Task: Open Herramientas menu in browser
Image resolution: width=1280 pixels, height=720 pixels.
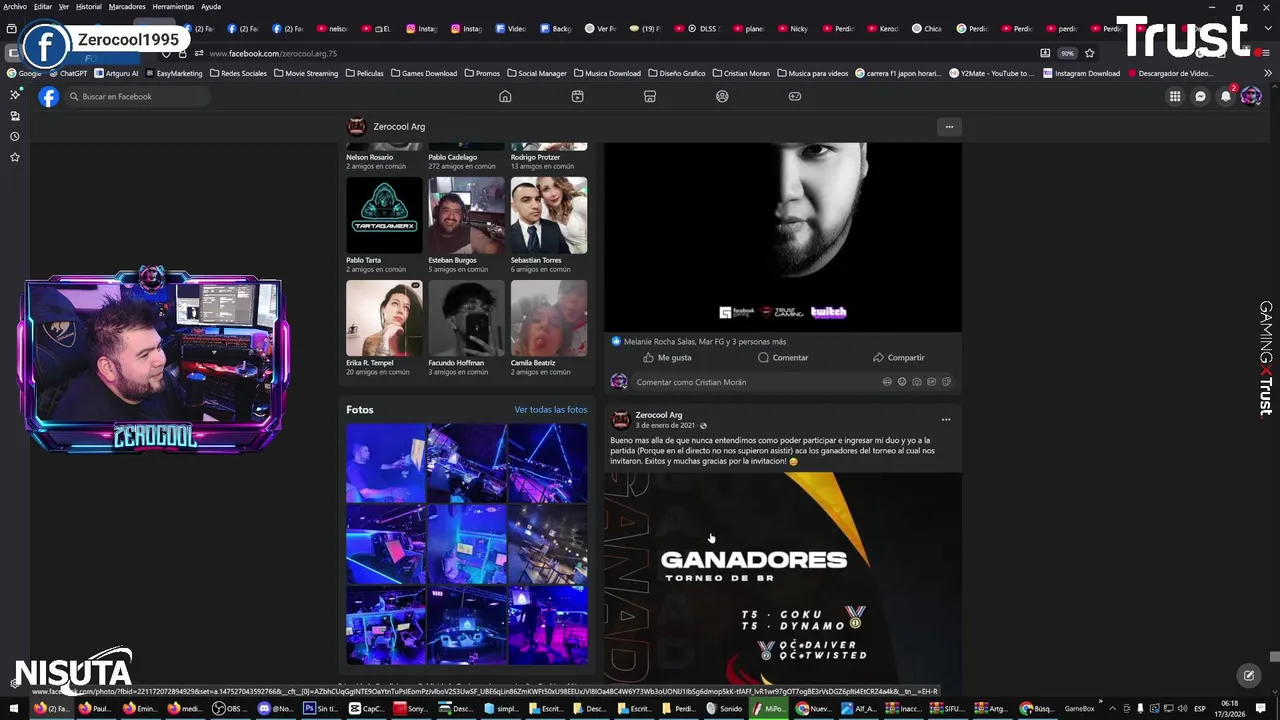Action: tap(173, 6)
